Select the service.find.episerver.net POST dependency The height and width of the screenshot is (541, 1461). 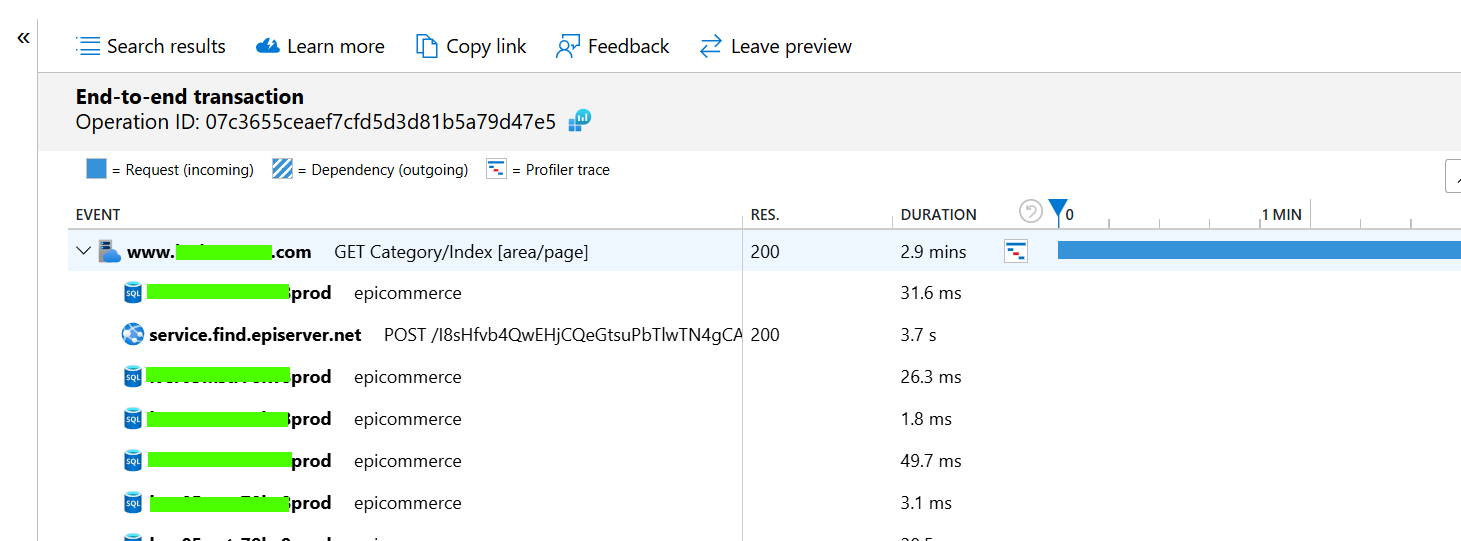coord(255,335)
